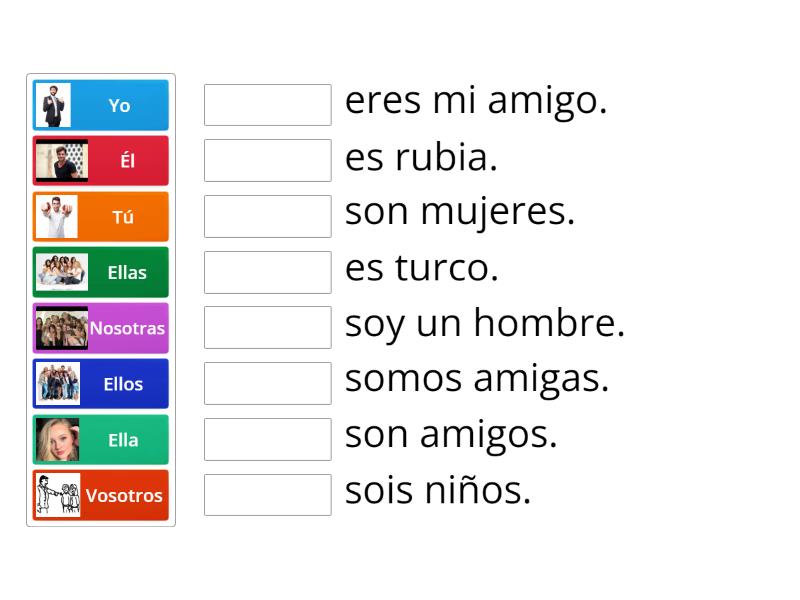Click the blank box next to 'sois niños'
This screenshot has width=800, height=600.
click(x=267, y=494)
